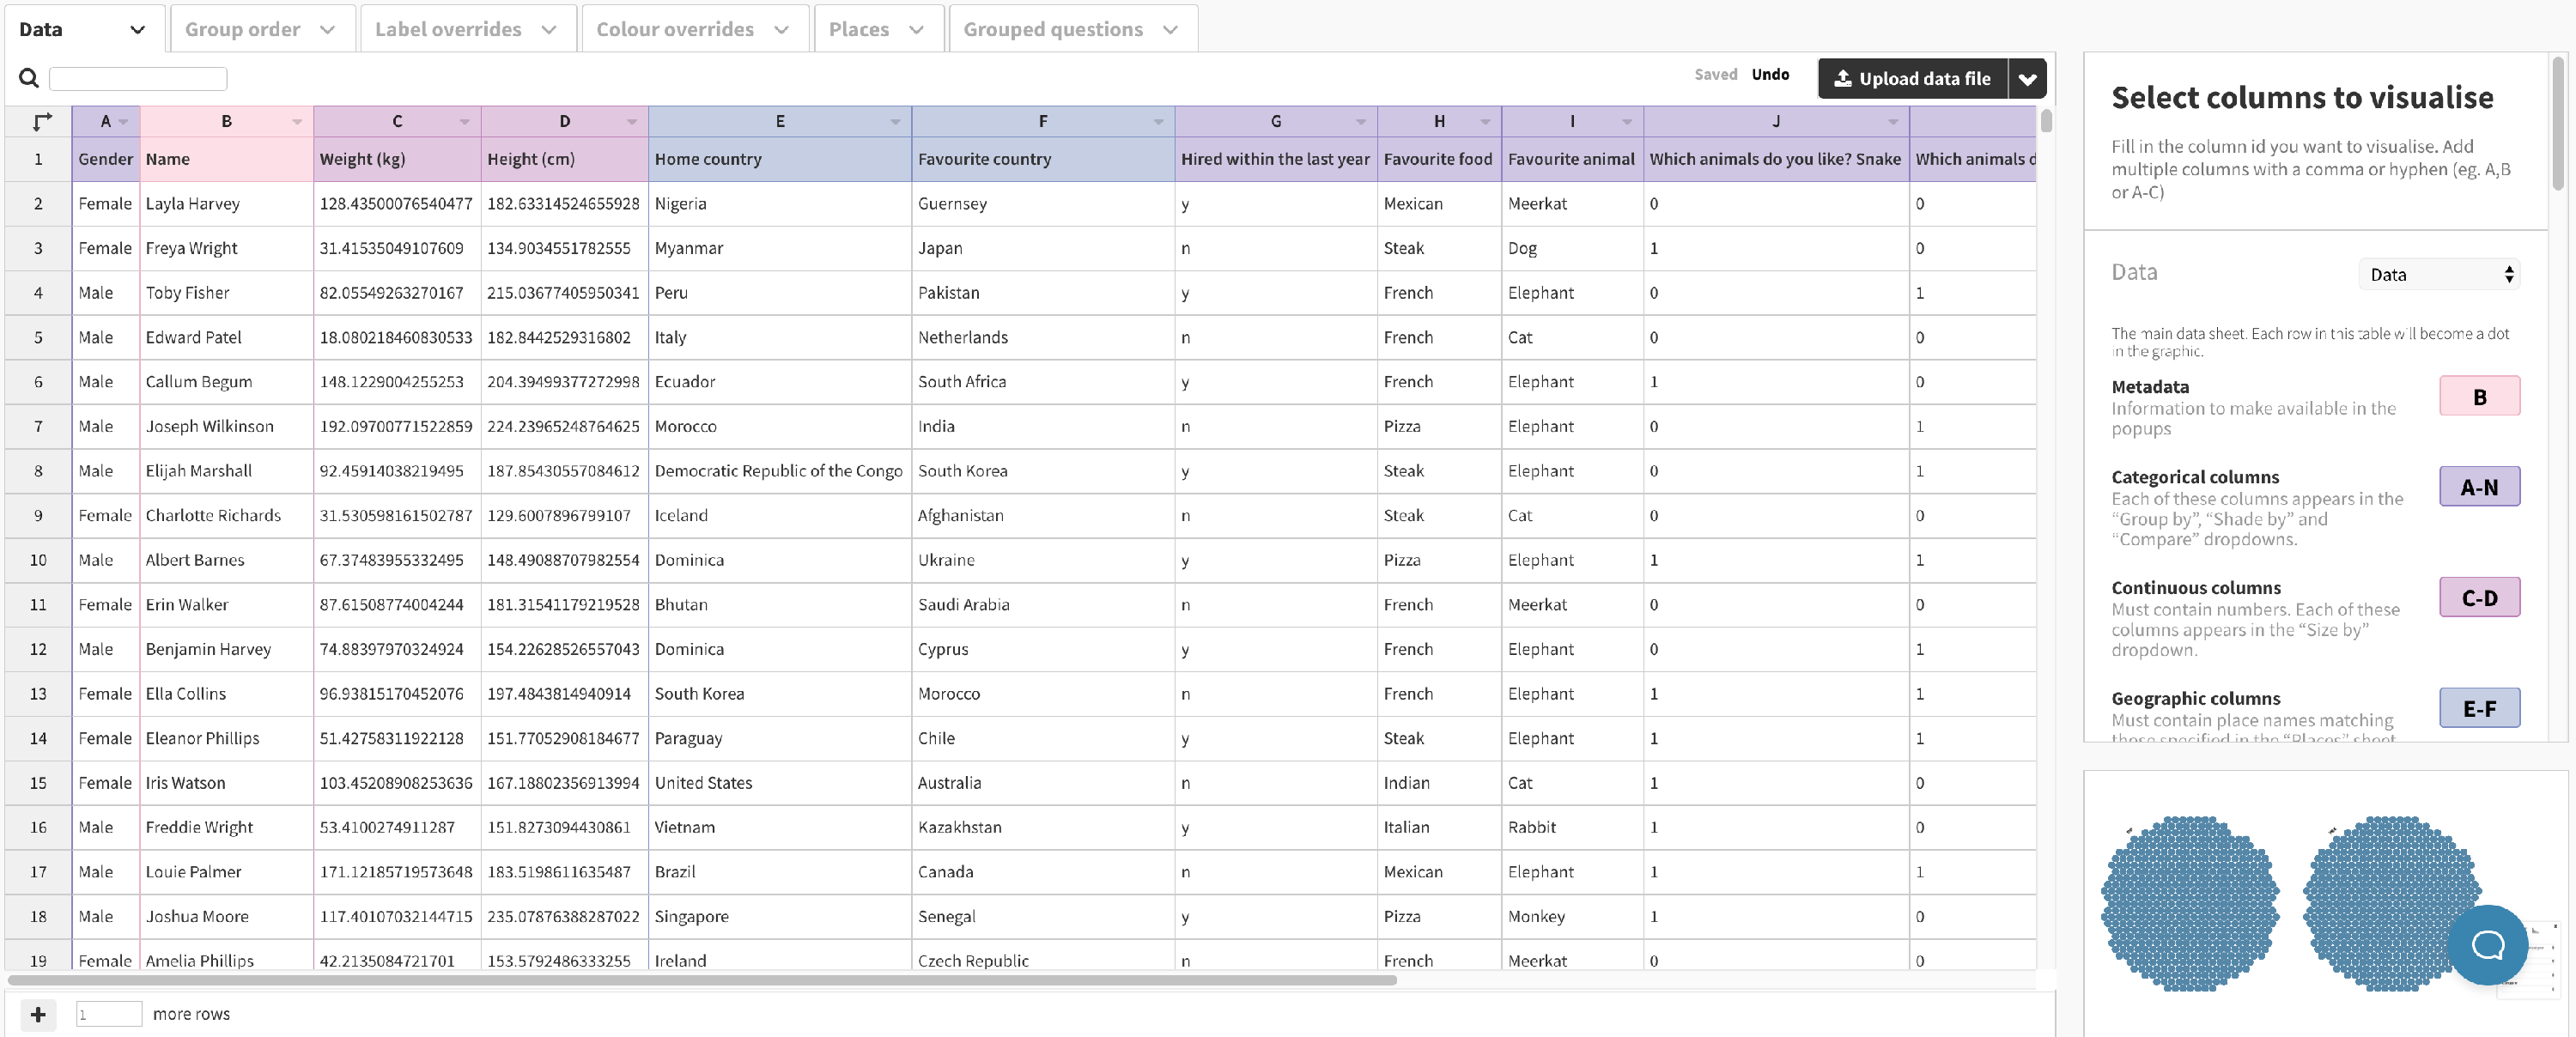Click the search magnifier icon

click(x=29, y=78)
